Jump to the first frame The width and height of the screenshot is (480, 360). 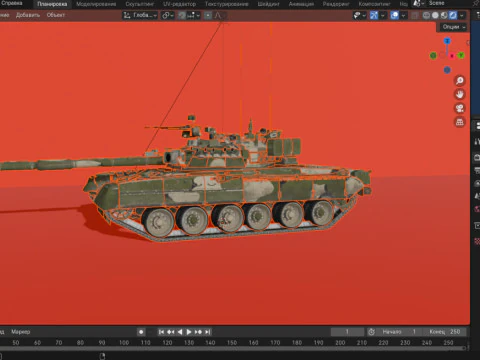tap(161, 332)
